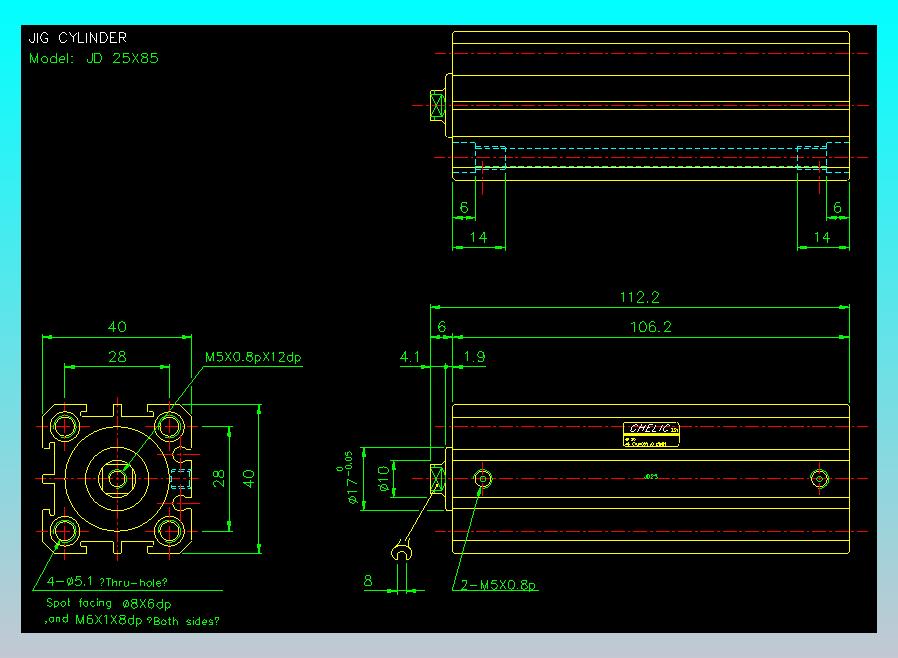Click the 106.2 body length dimension

click(650, 327)
